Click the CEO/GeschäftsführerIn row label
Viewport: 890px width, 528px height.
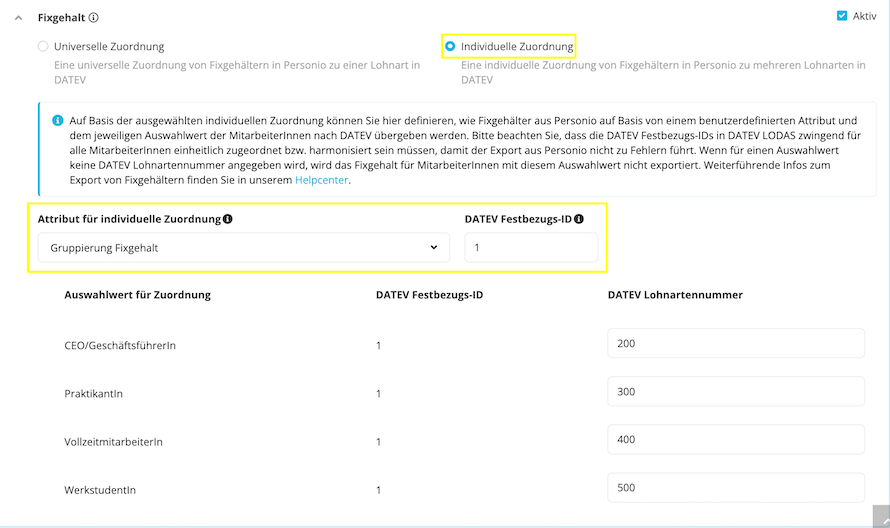[120, 345]
